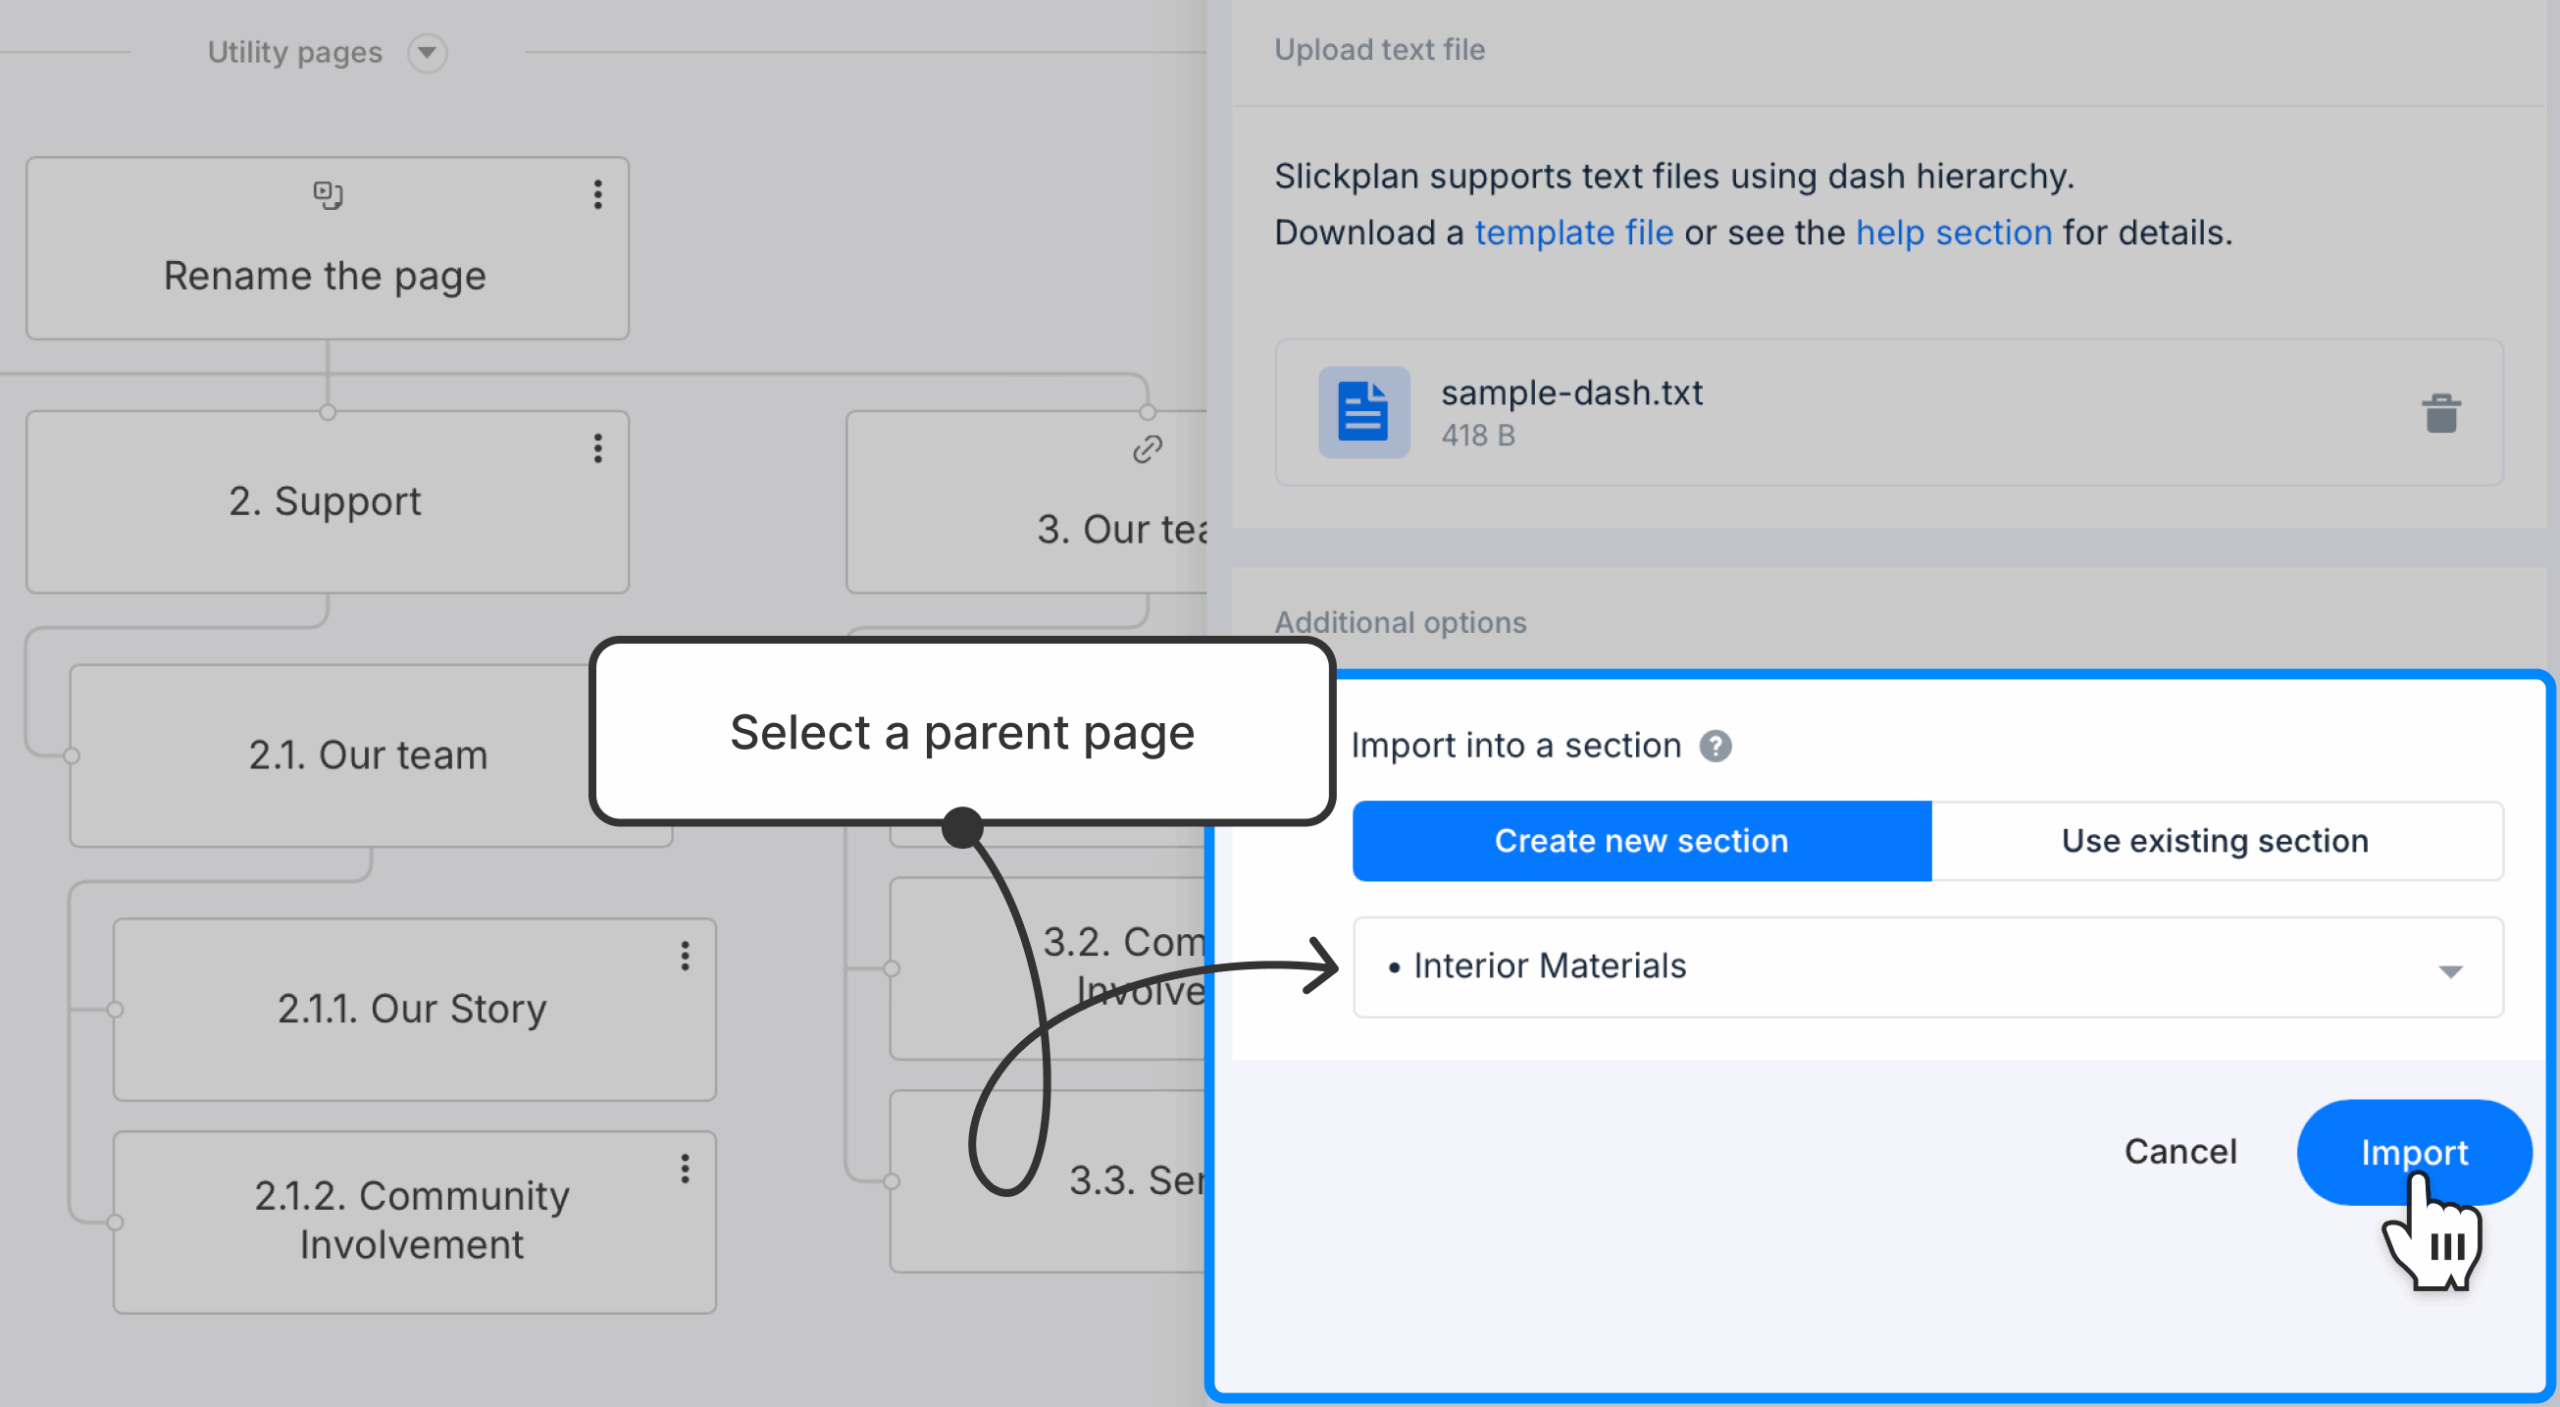
Task: Select the Rename the page card
Action: 328,248
